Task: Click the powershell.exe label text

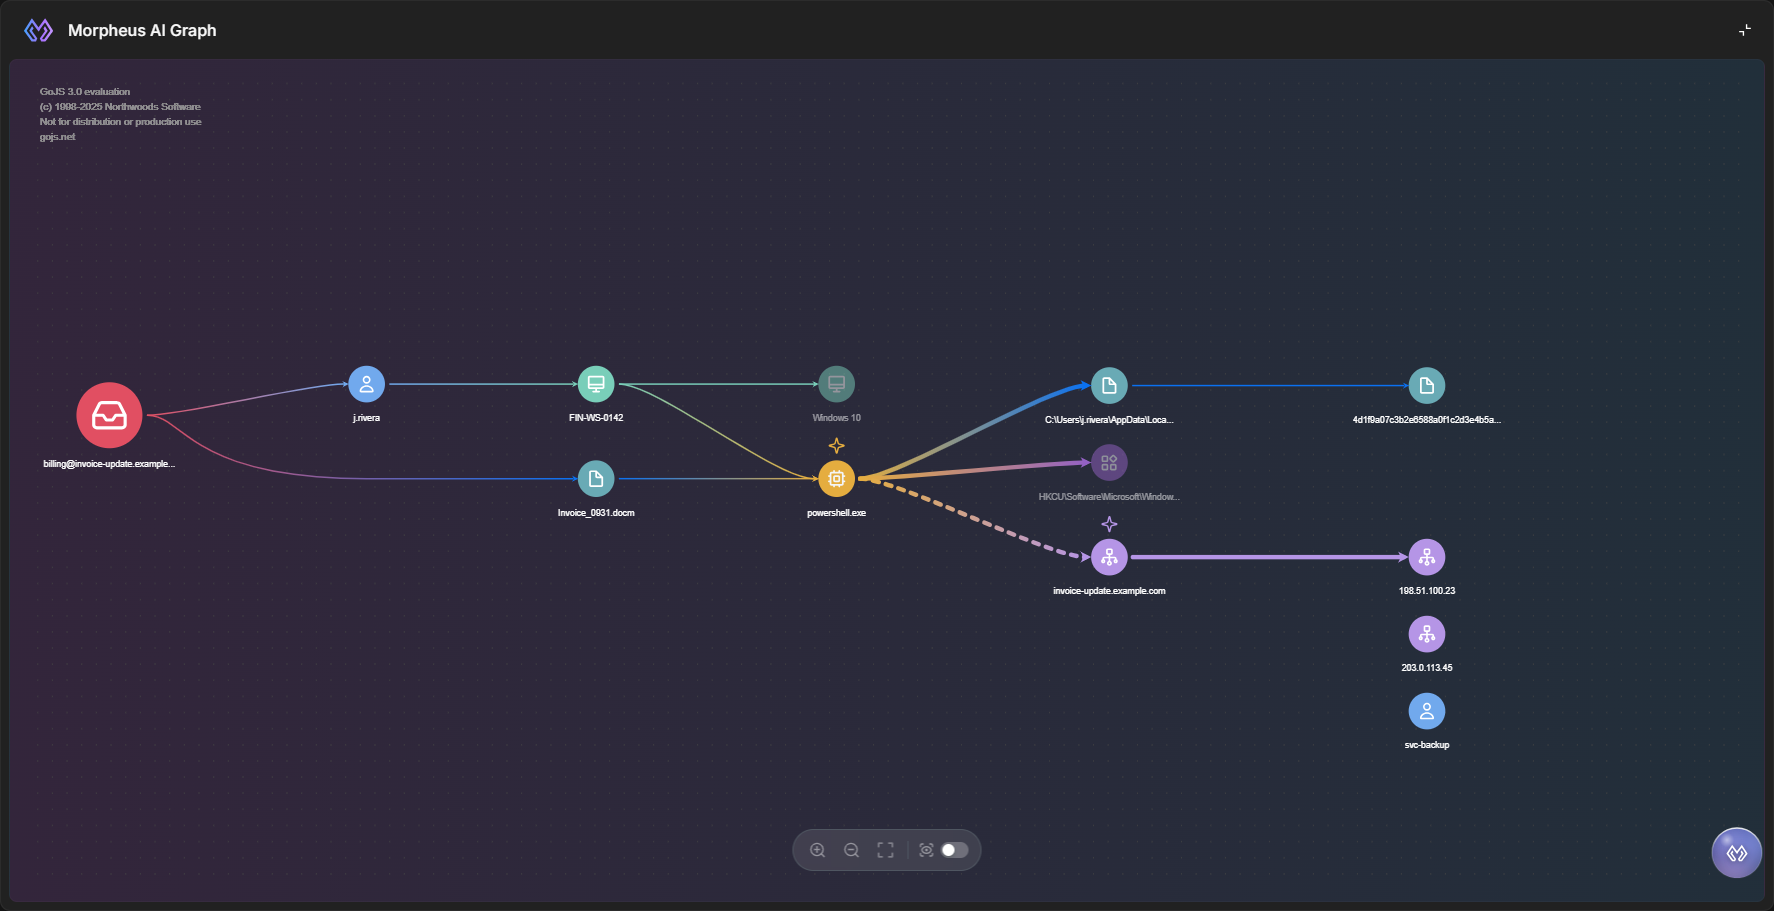Action: click(x=836, y=513)
